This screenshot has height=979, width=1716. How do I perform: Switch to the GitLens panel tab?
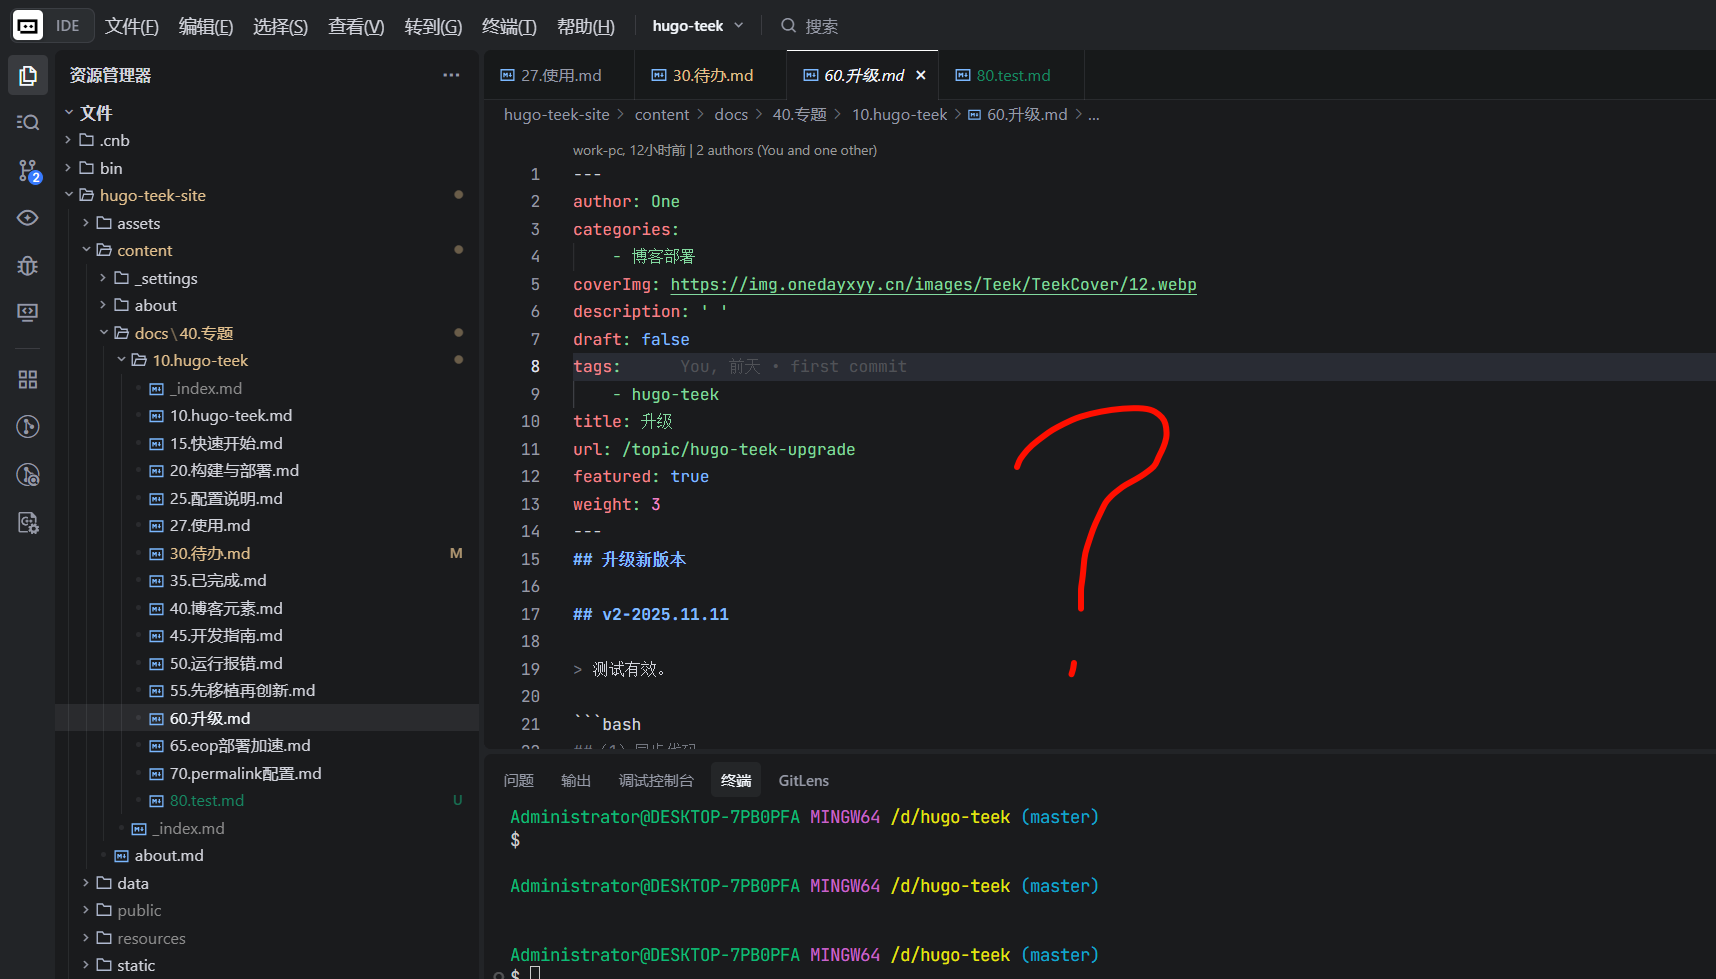pos(803,780)
